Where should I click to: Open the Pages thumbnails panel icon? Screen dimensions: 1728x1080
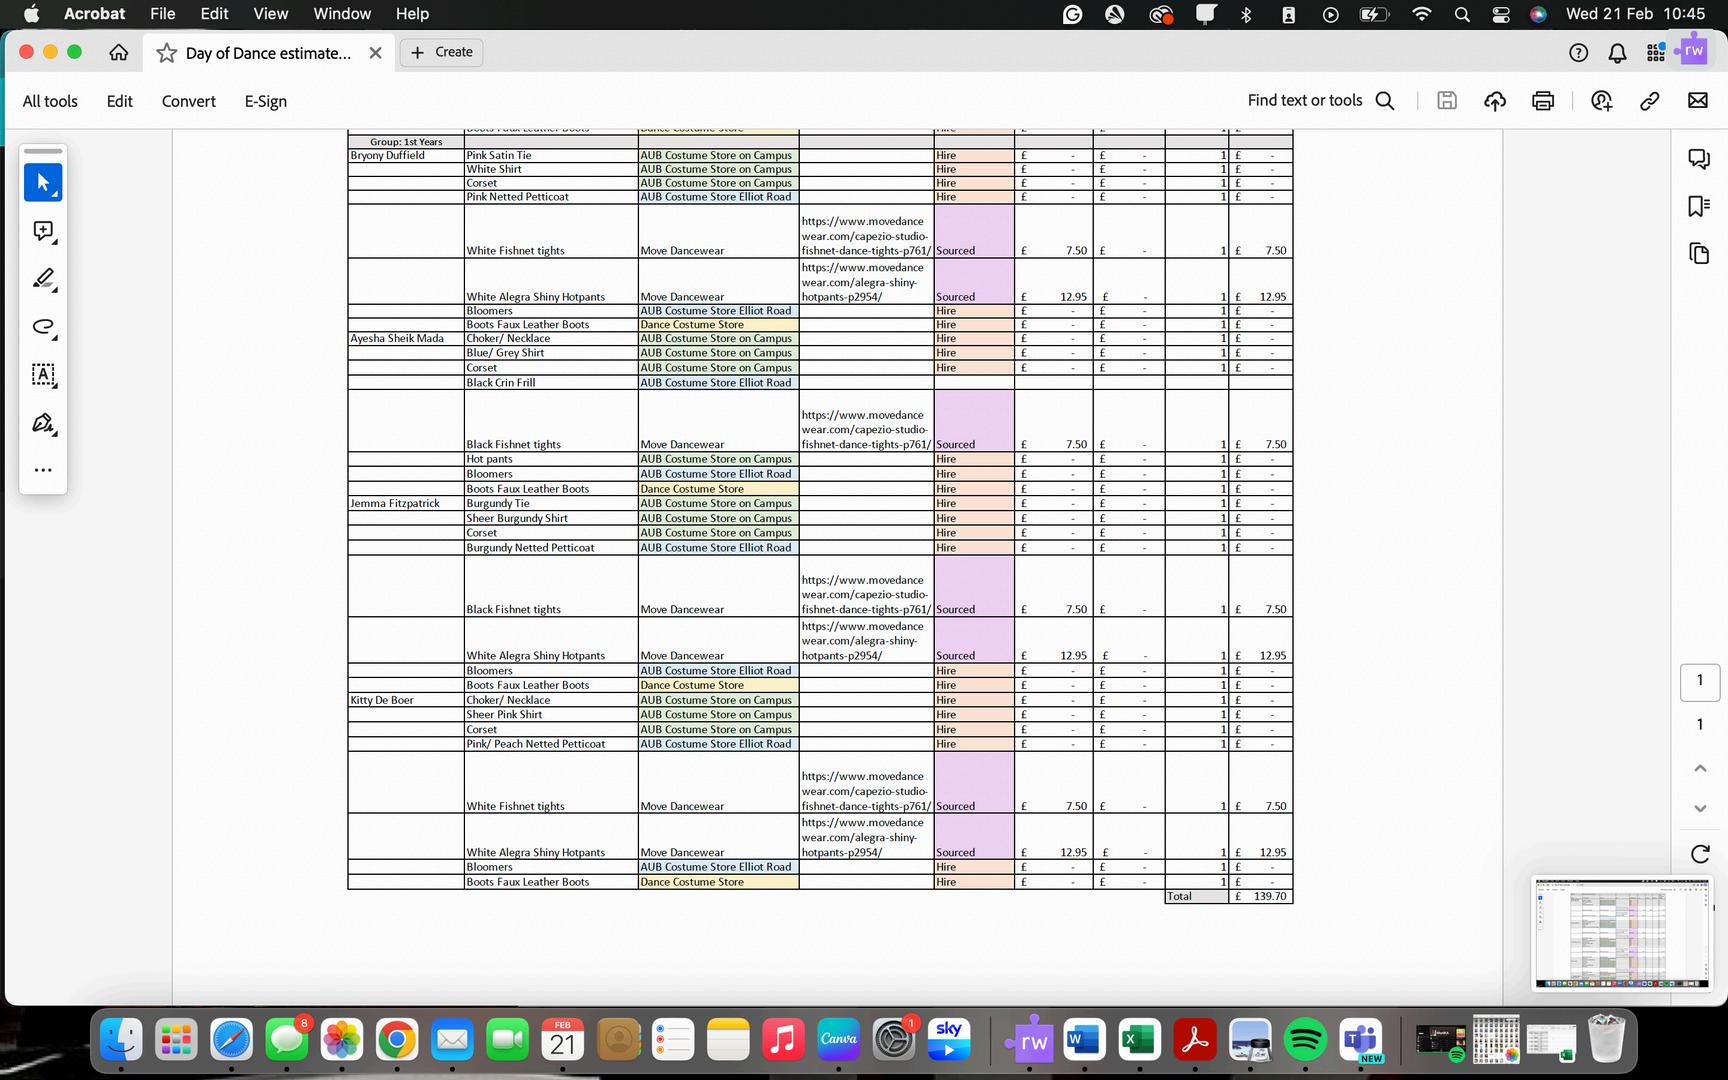pyautogui.click(x=1699, y=253)
